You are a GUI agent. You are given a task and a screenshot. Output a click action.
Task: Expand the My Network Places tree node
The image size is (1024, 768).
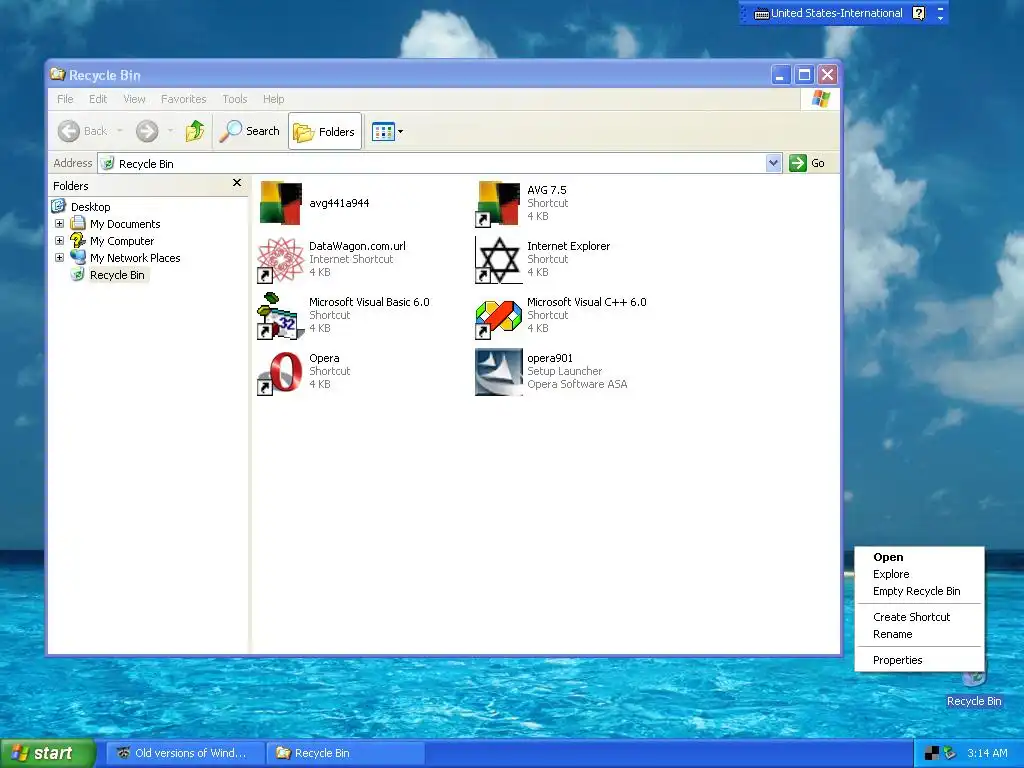[59, 257]
